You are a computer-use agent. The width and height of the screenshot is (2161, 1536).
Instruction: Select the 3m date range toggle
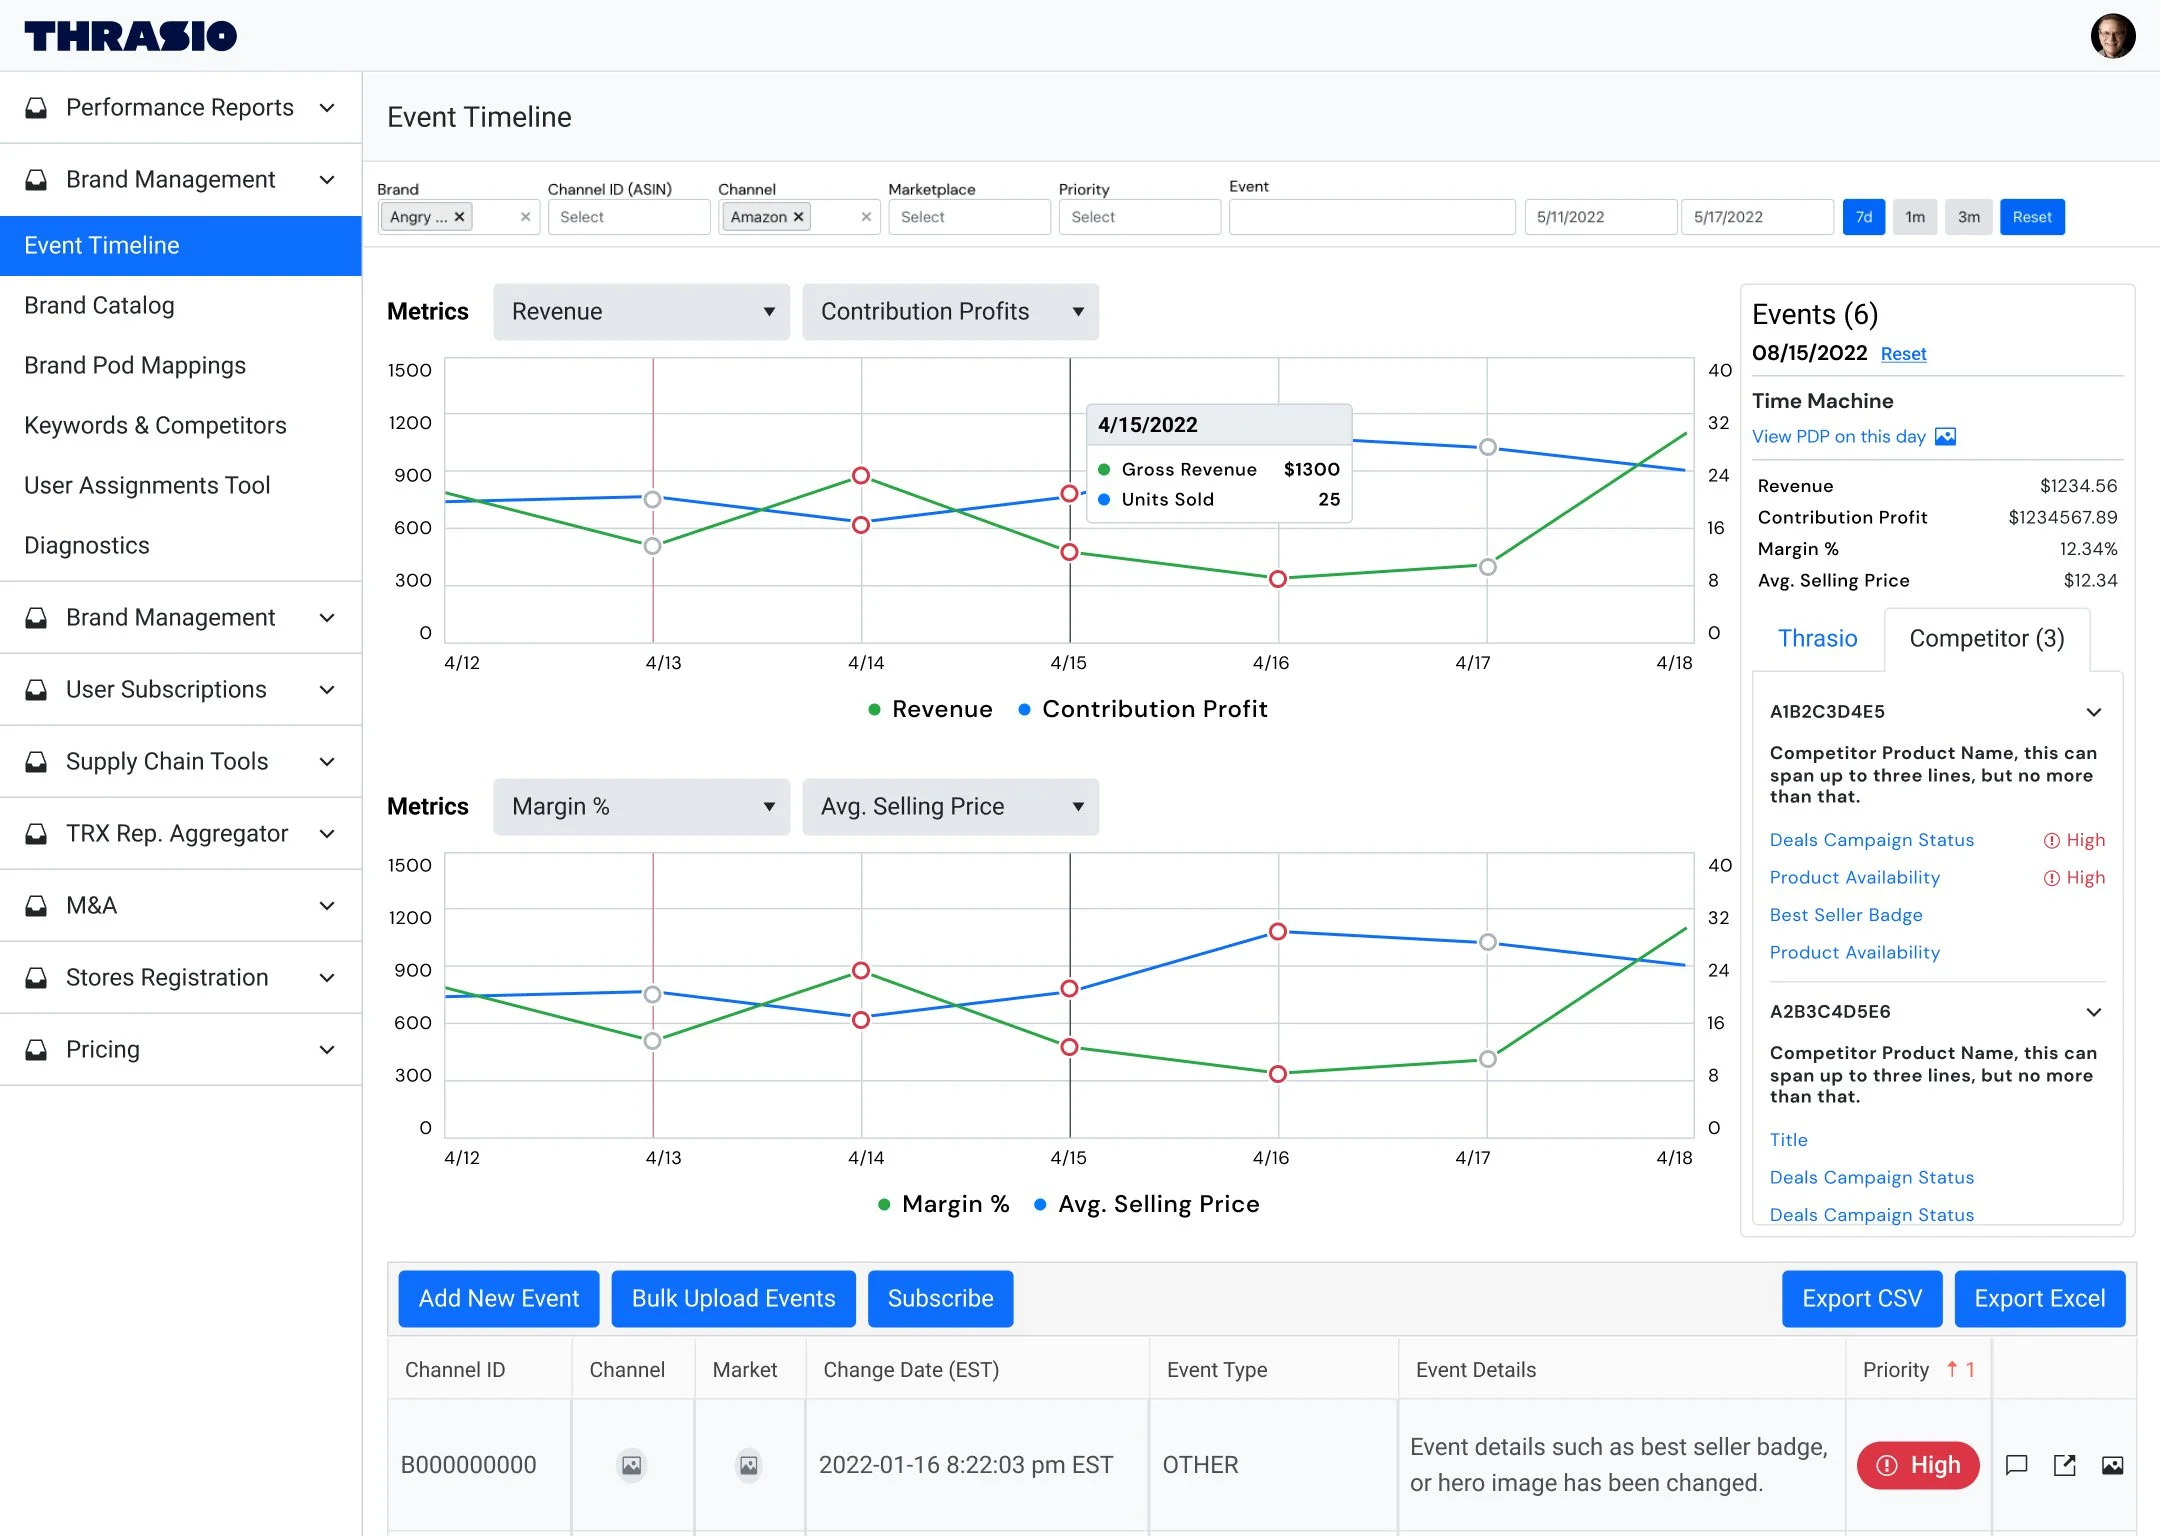1968,217
